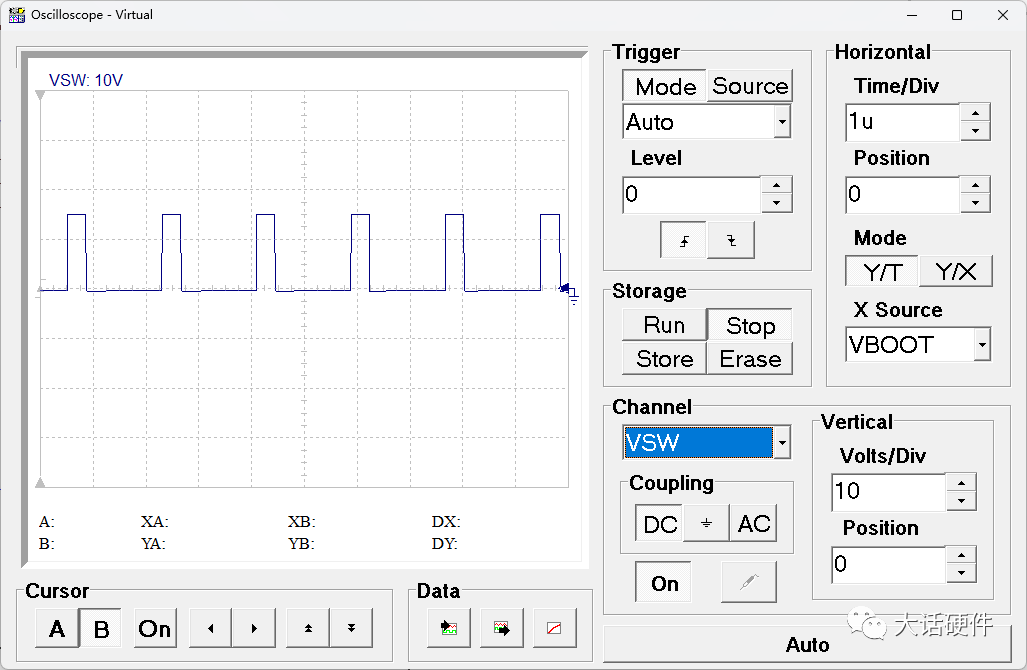Switch horizontal mode to Y/X
The height and width of the screenshot is (670, 1027).
(956, 271)
